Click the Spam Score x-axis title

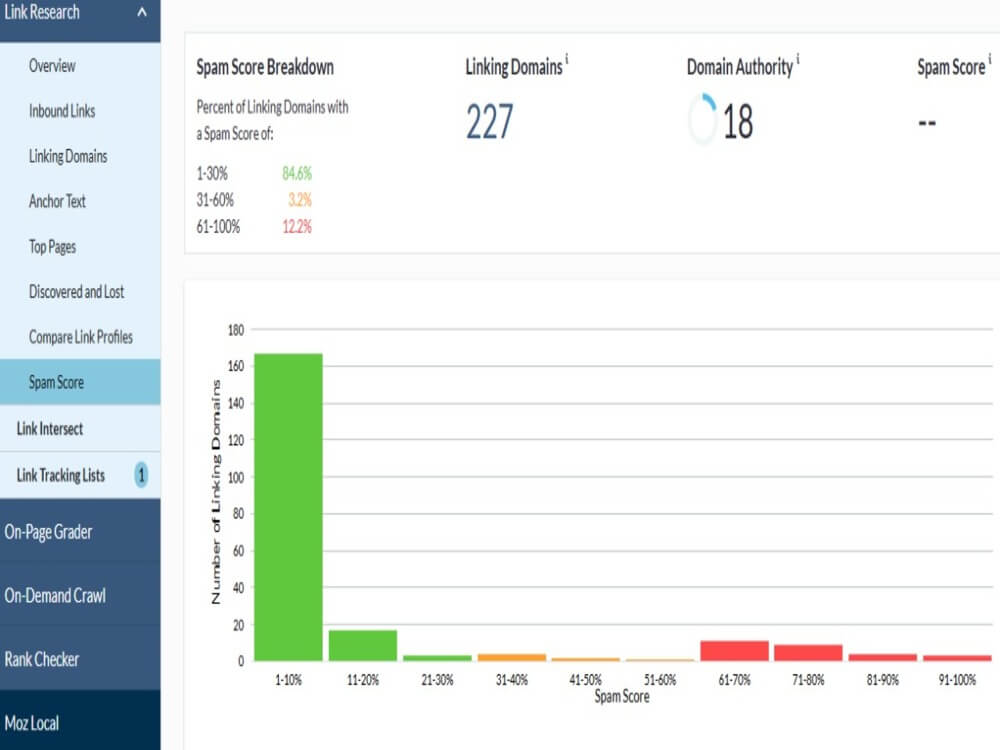(622, 696)
